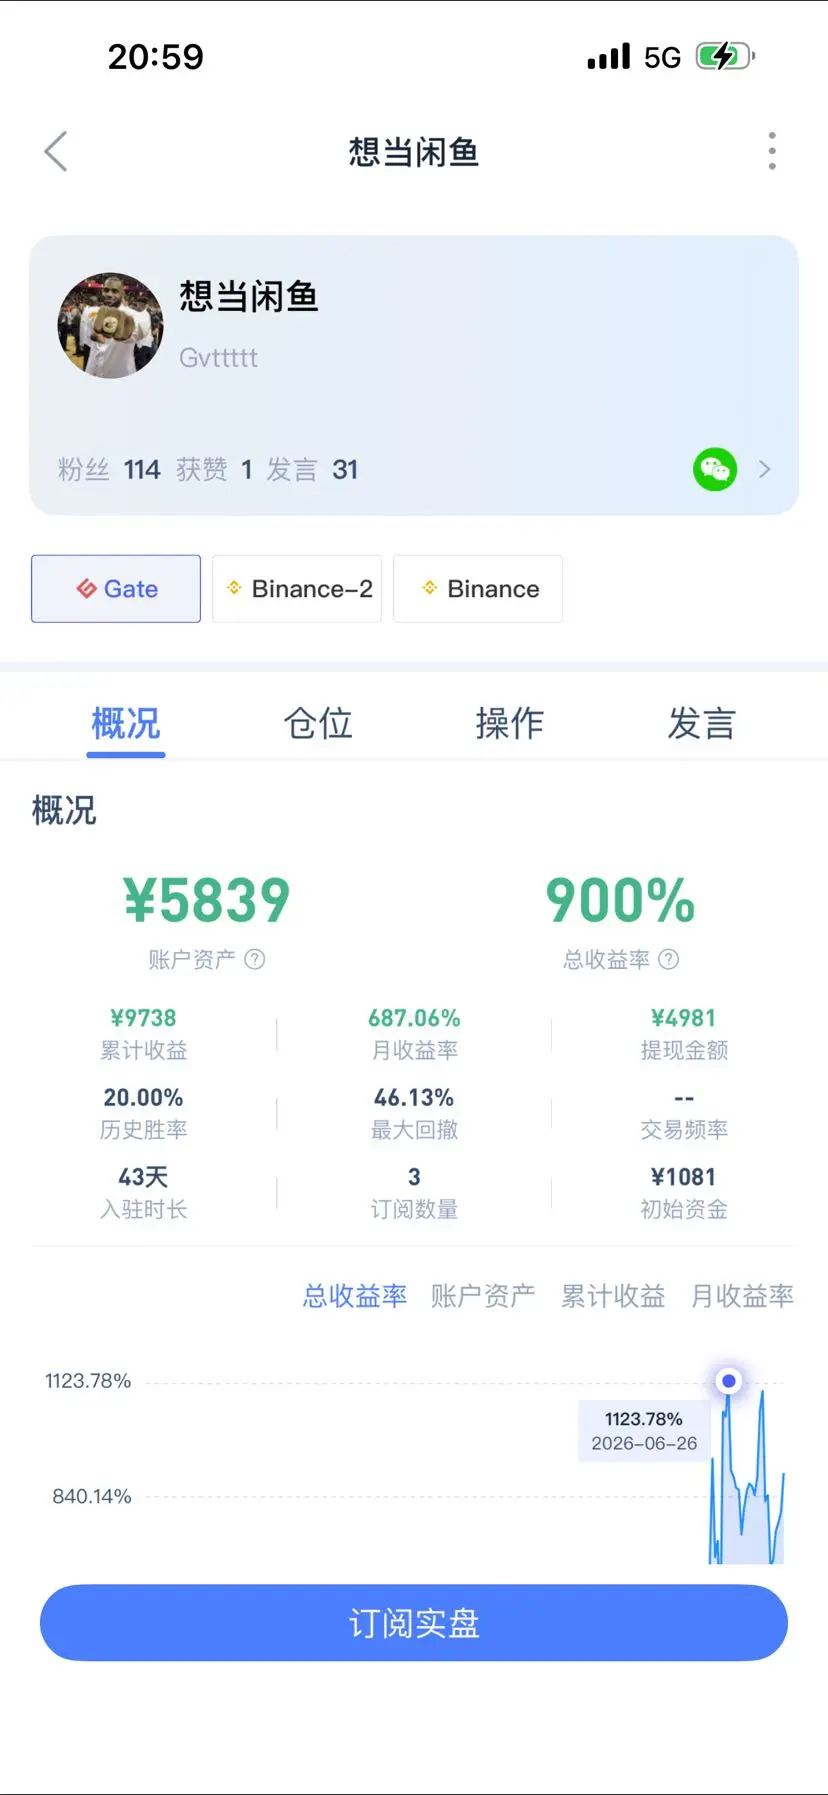Tap the 840.14% axis label
This screenshot has width=828, height=1795.
92,1497
